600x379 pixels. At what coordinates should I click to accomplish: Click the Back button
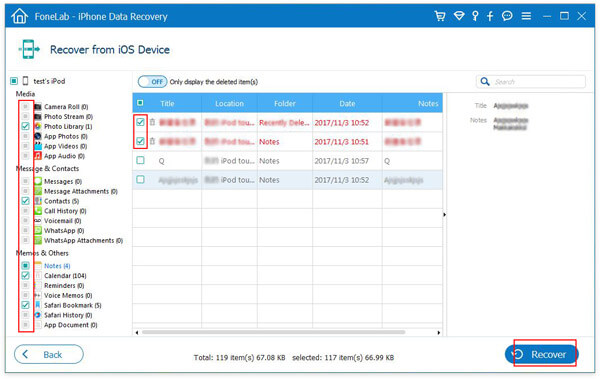pos(49,354)
